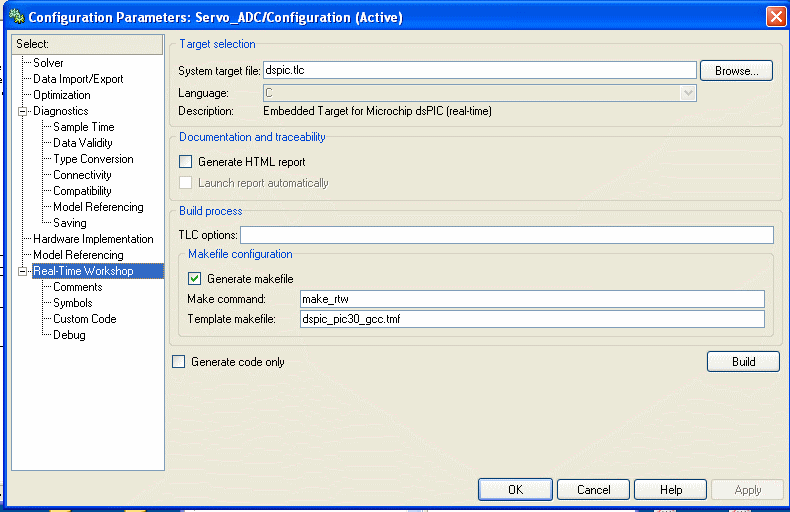Screen dimensions: 790x512
Task: Collapse the Real-Time Workshop tree node
Action: (x=22, y=272)
